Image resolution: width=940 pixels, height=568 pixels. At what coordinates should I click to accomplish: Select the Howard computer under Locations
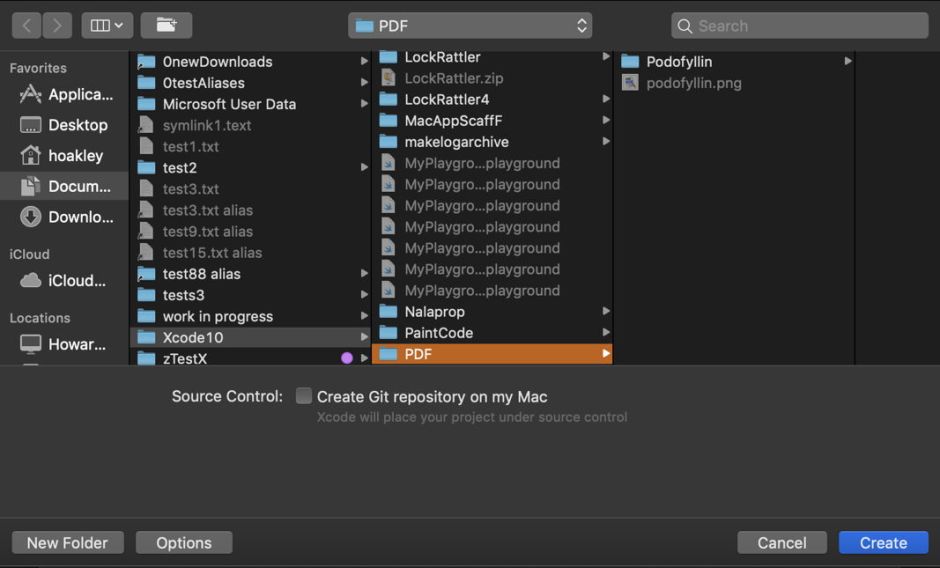tap(65, 344)
